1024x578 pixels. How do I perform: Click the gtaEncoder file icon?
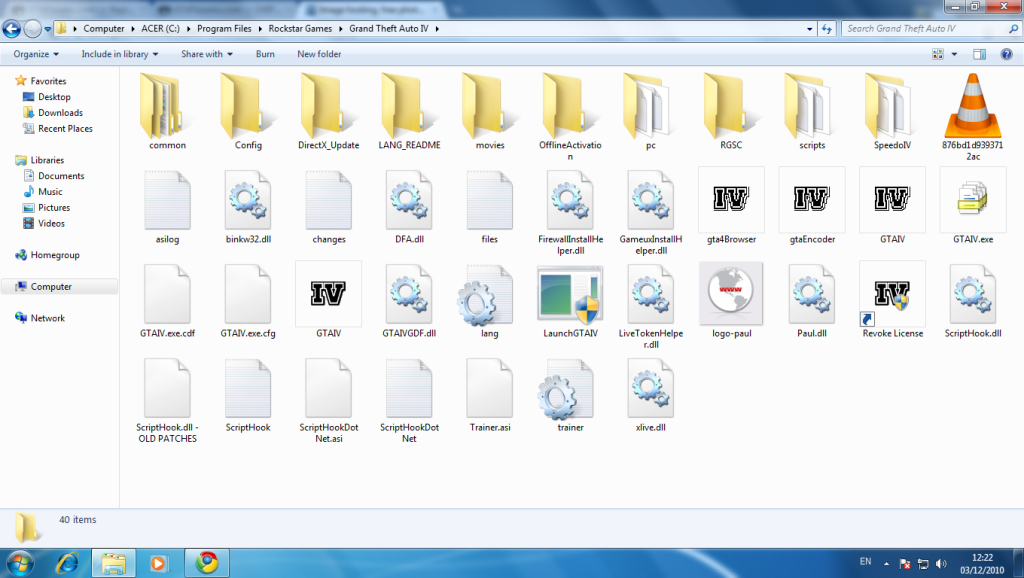pyautogui.click(x=812, y=200)
